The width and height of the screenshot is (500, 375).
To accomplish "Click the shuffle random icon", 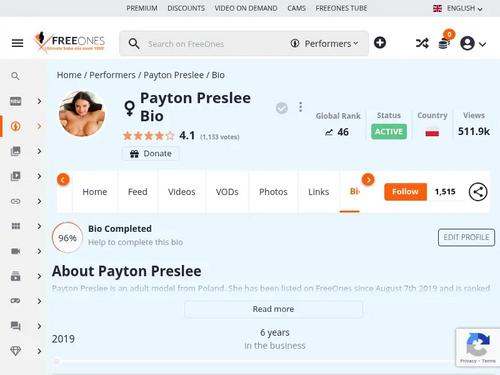I will [x=422, y=43].
